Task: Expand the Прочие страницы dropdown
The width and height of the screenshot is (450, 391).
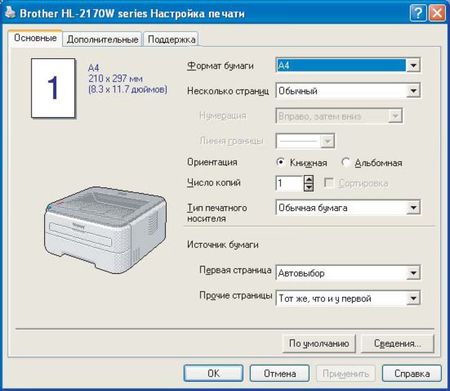Action: (348, 298)
